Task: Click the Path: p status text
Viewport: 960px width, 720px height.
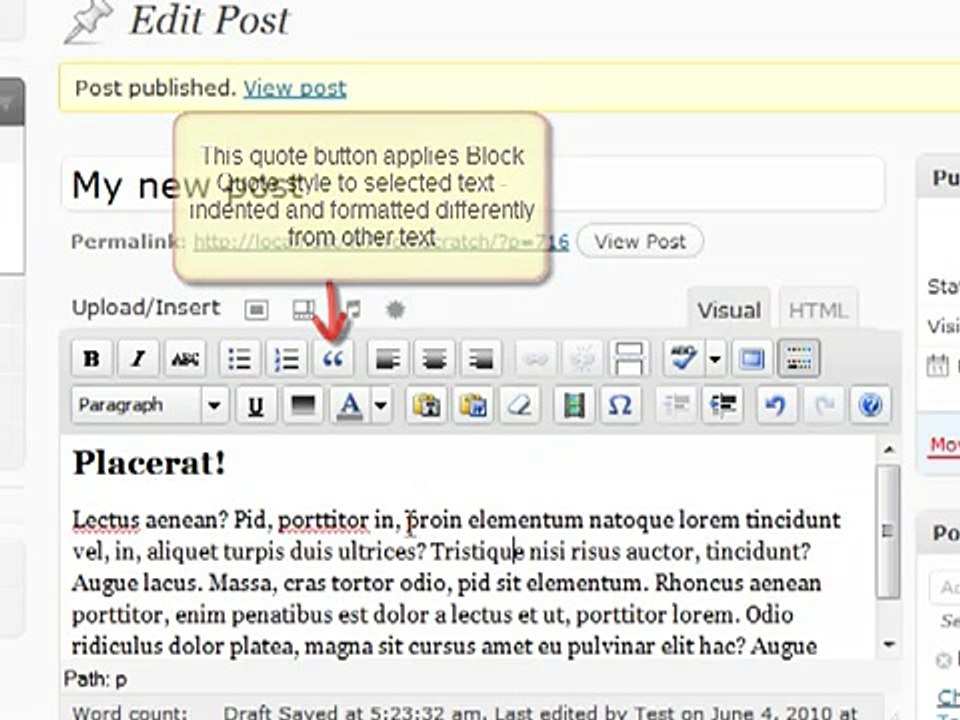Action: [96, 679]
